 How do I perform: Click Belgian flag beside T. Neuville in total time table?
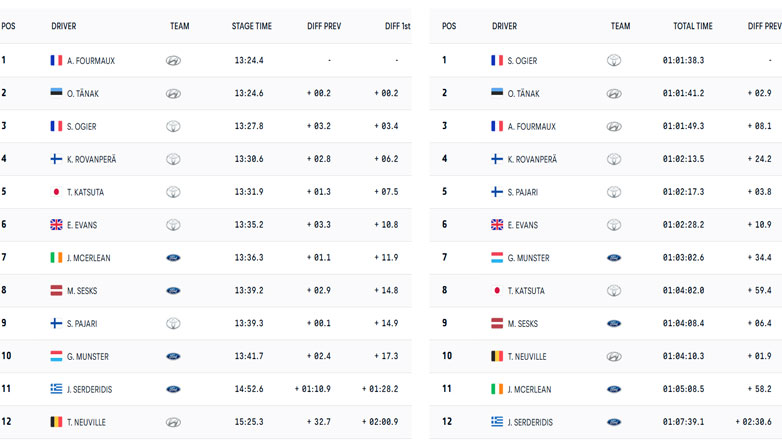tap(497, 356)
